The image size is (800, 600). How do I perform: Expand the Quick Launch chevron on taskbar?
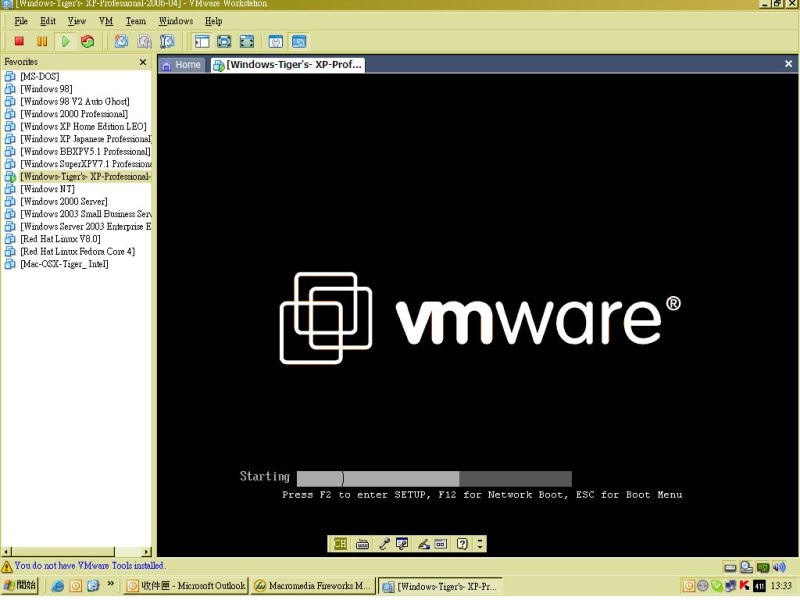coord(110,584)
